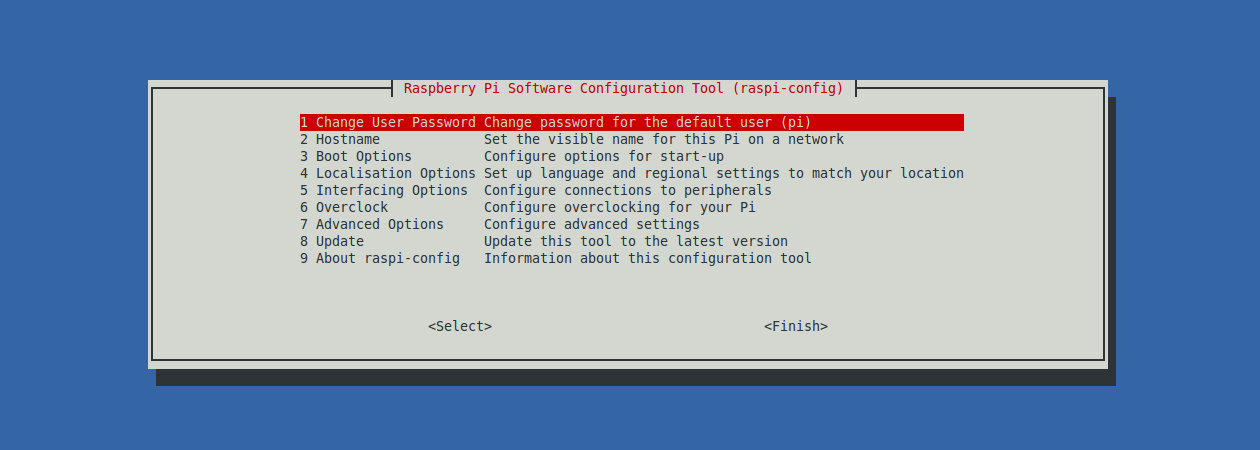Viewport: 1260px width, 450px height.
Task: Click 'Change password for the default user' description
Action: click(x=647, y=122)
